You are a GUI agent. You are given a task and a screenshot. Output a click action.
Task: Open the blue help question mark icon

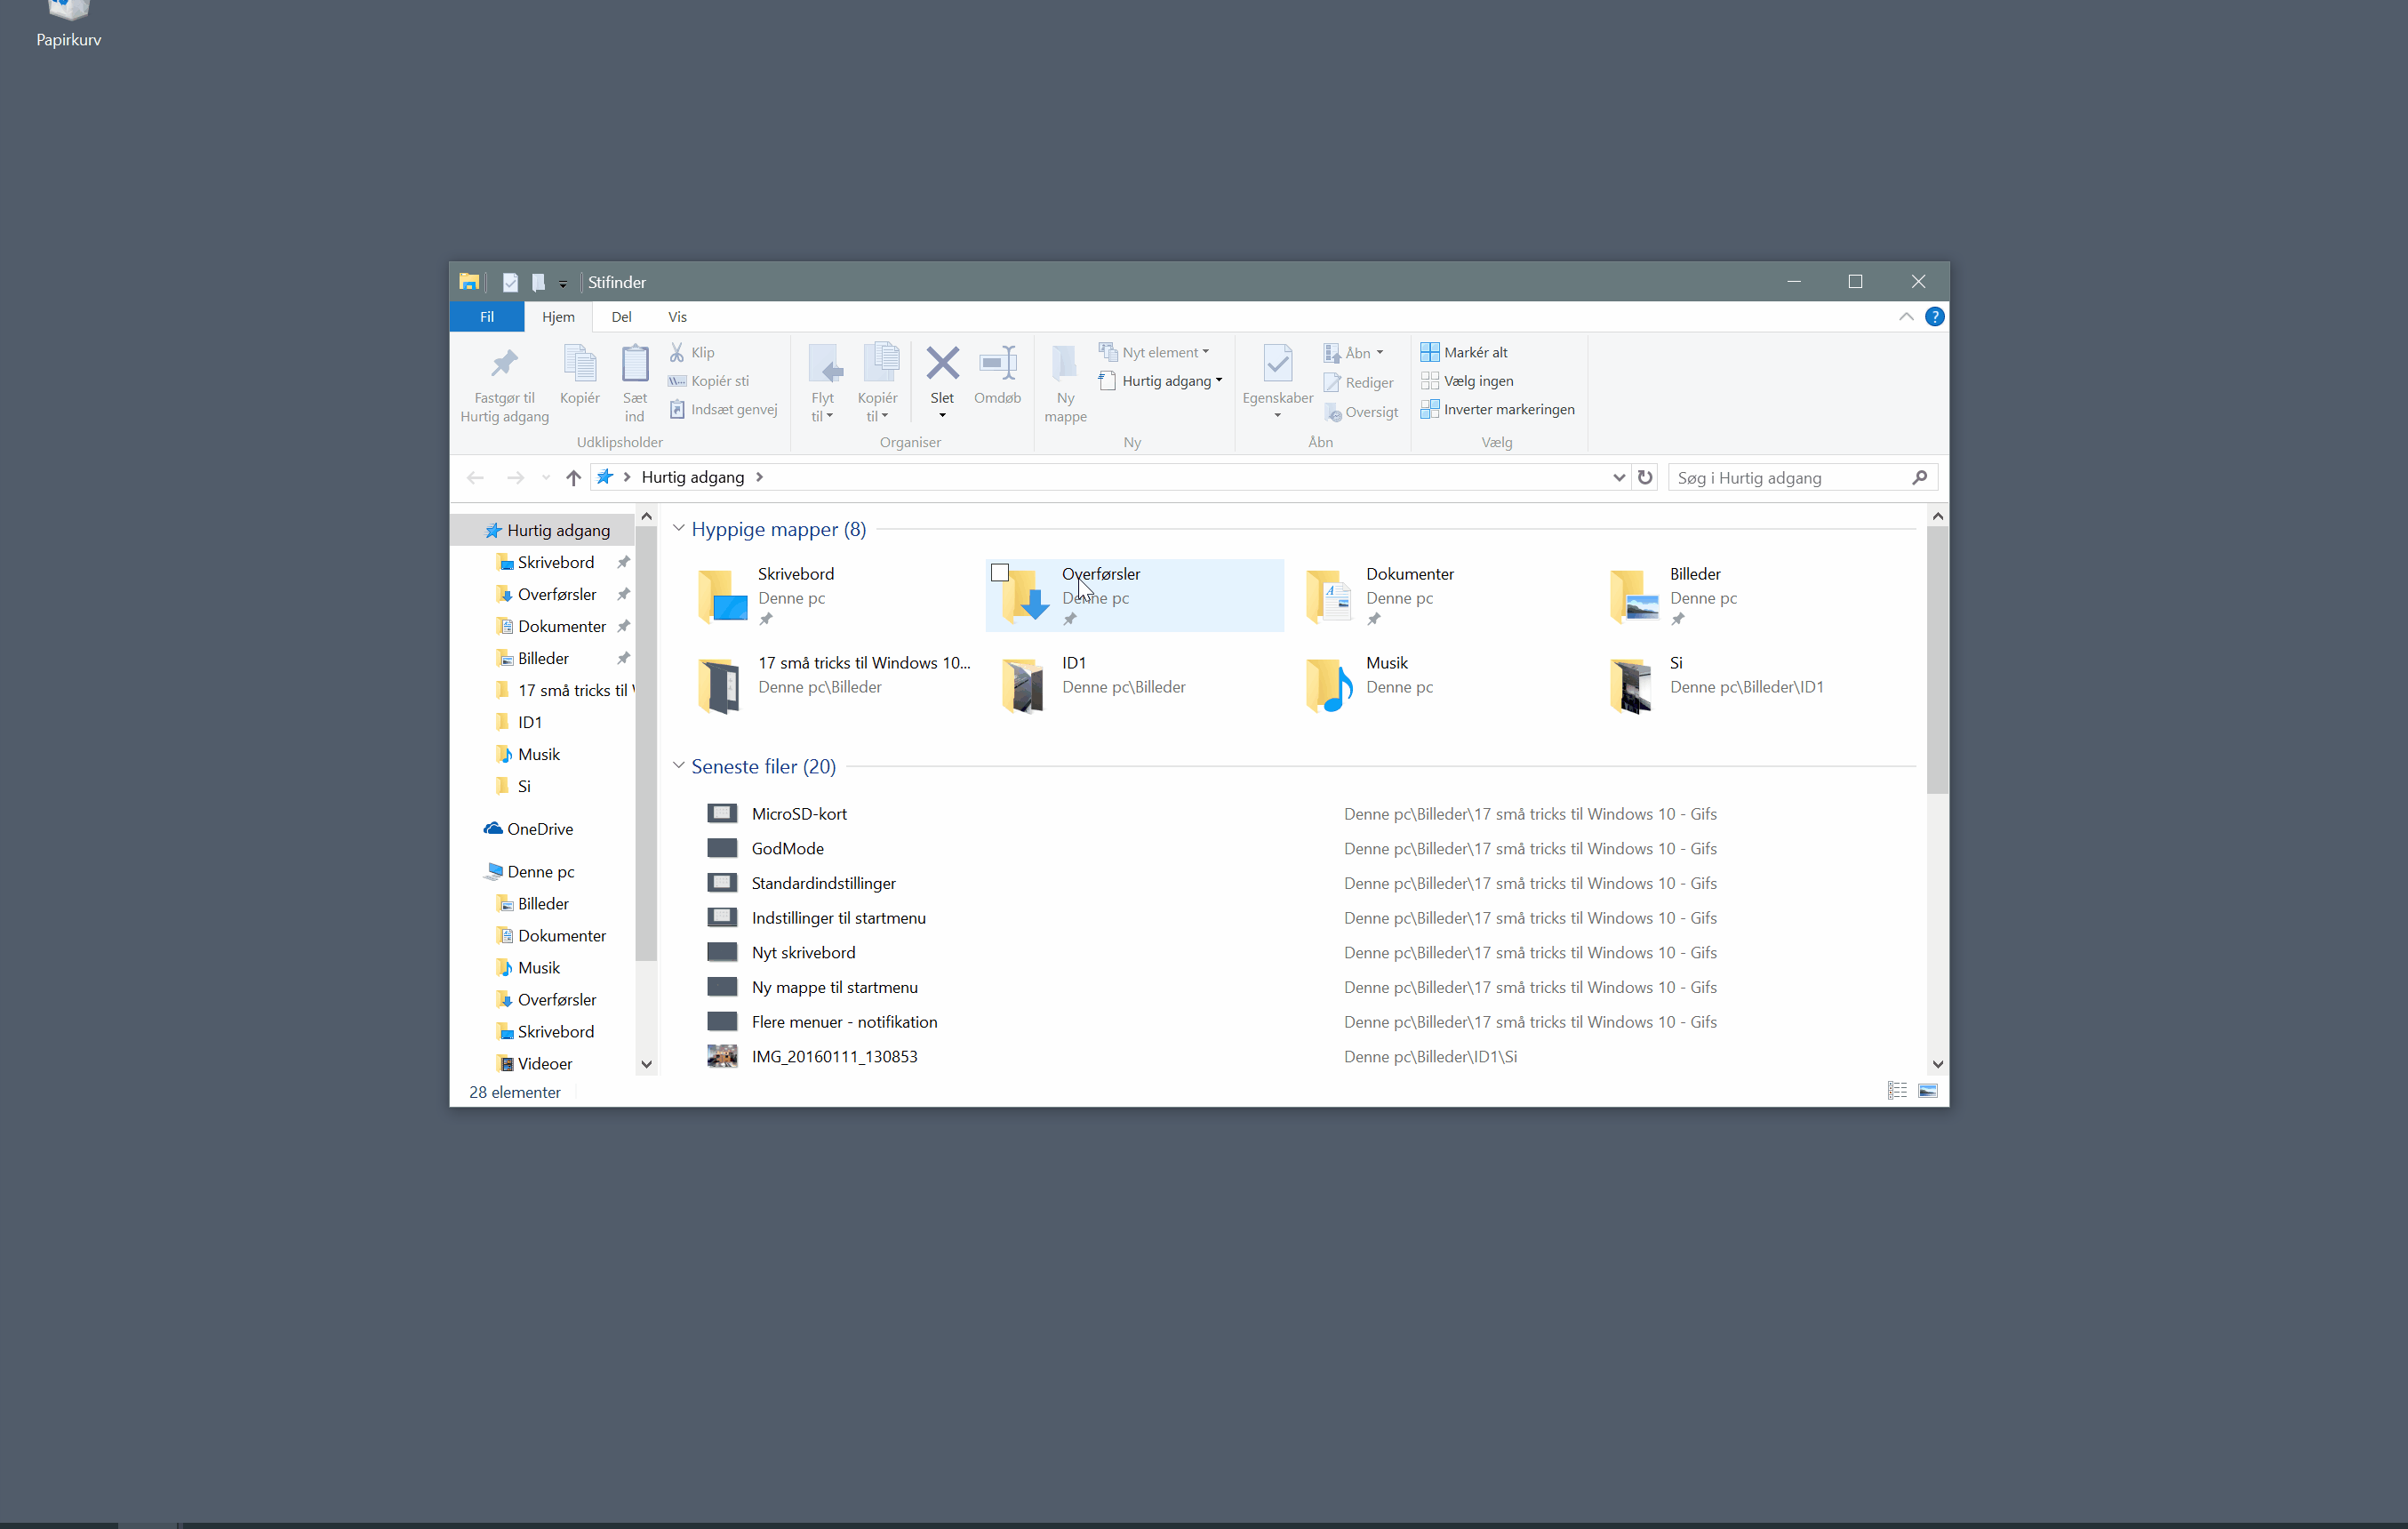(1935, 317)
